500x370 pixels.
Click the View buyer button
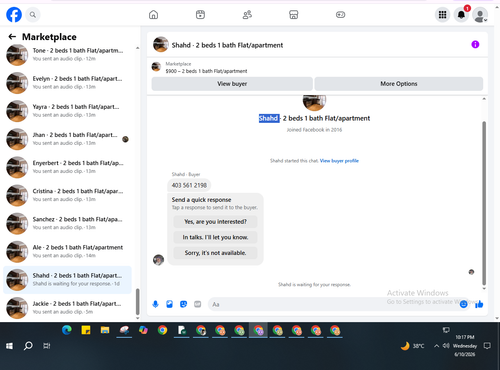click(x=232, y=84)
